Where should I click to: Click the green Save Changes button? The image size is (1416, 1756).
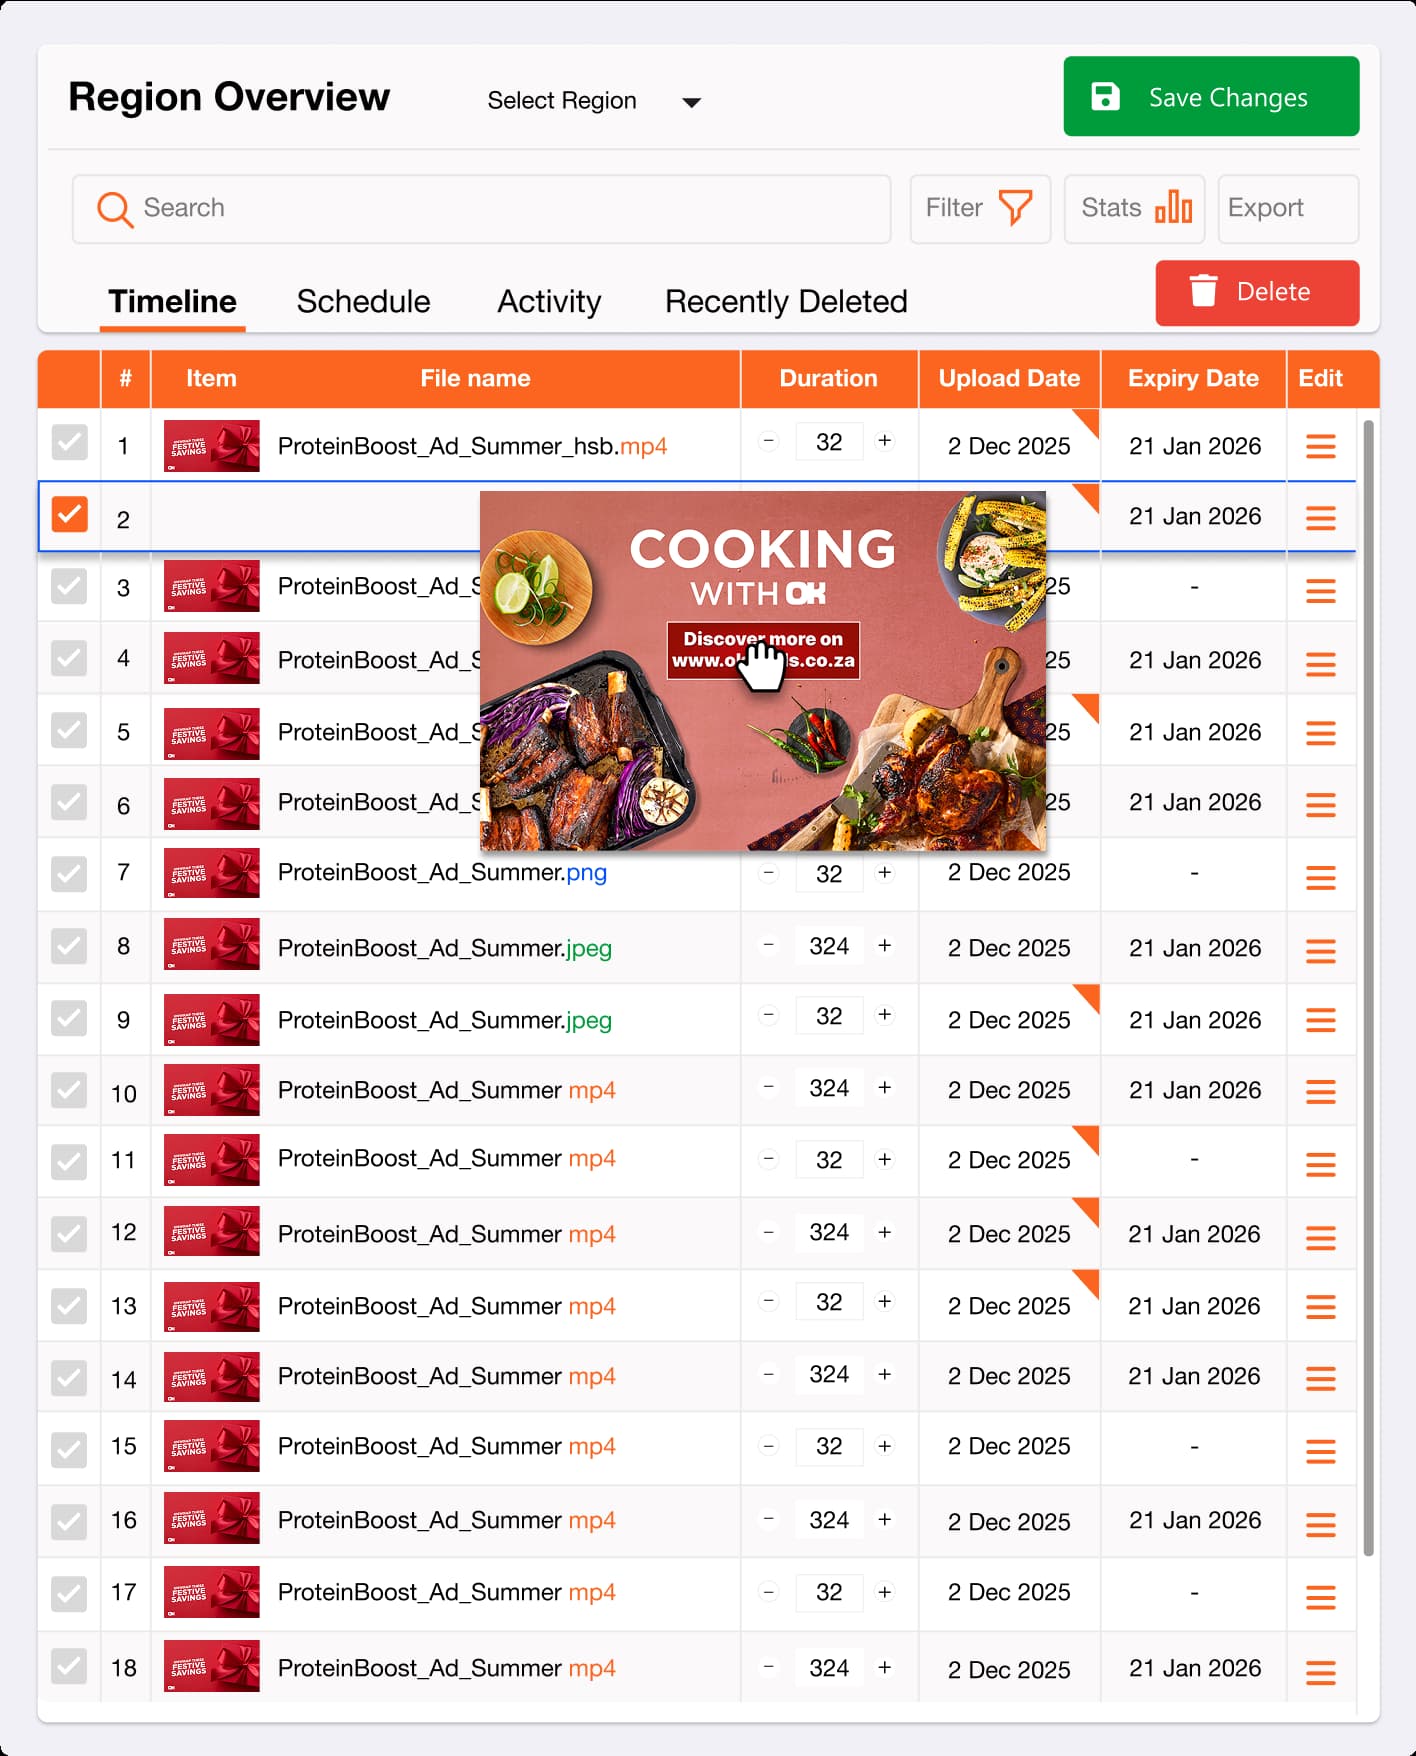(x=1211, y=96)
